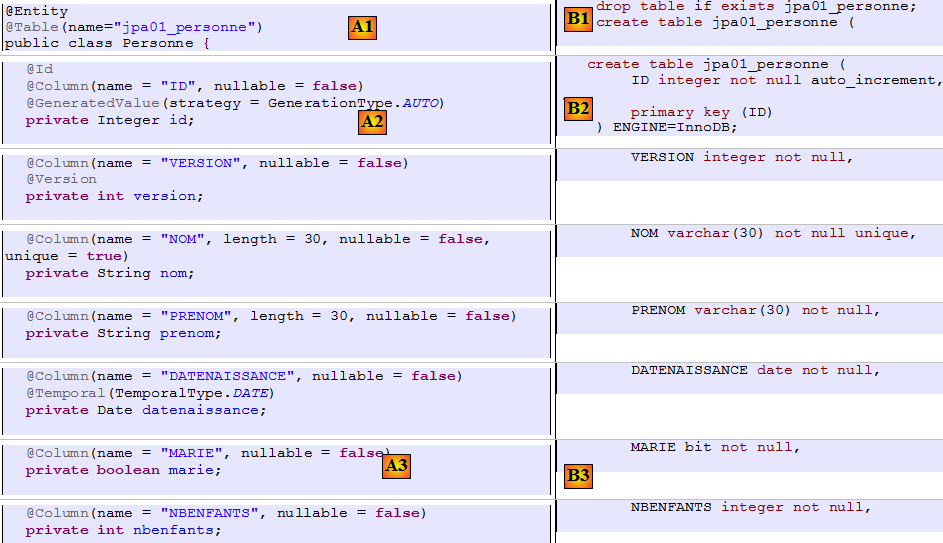Click the A1 marker label

click(362, 28)
